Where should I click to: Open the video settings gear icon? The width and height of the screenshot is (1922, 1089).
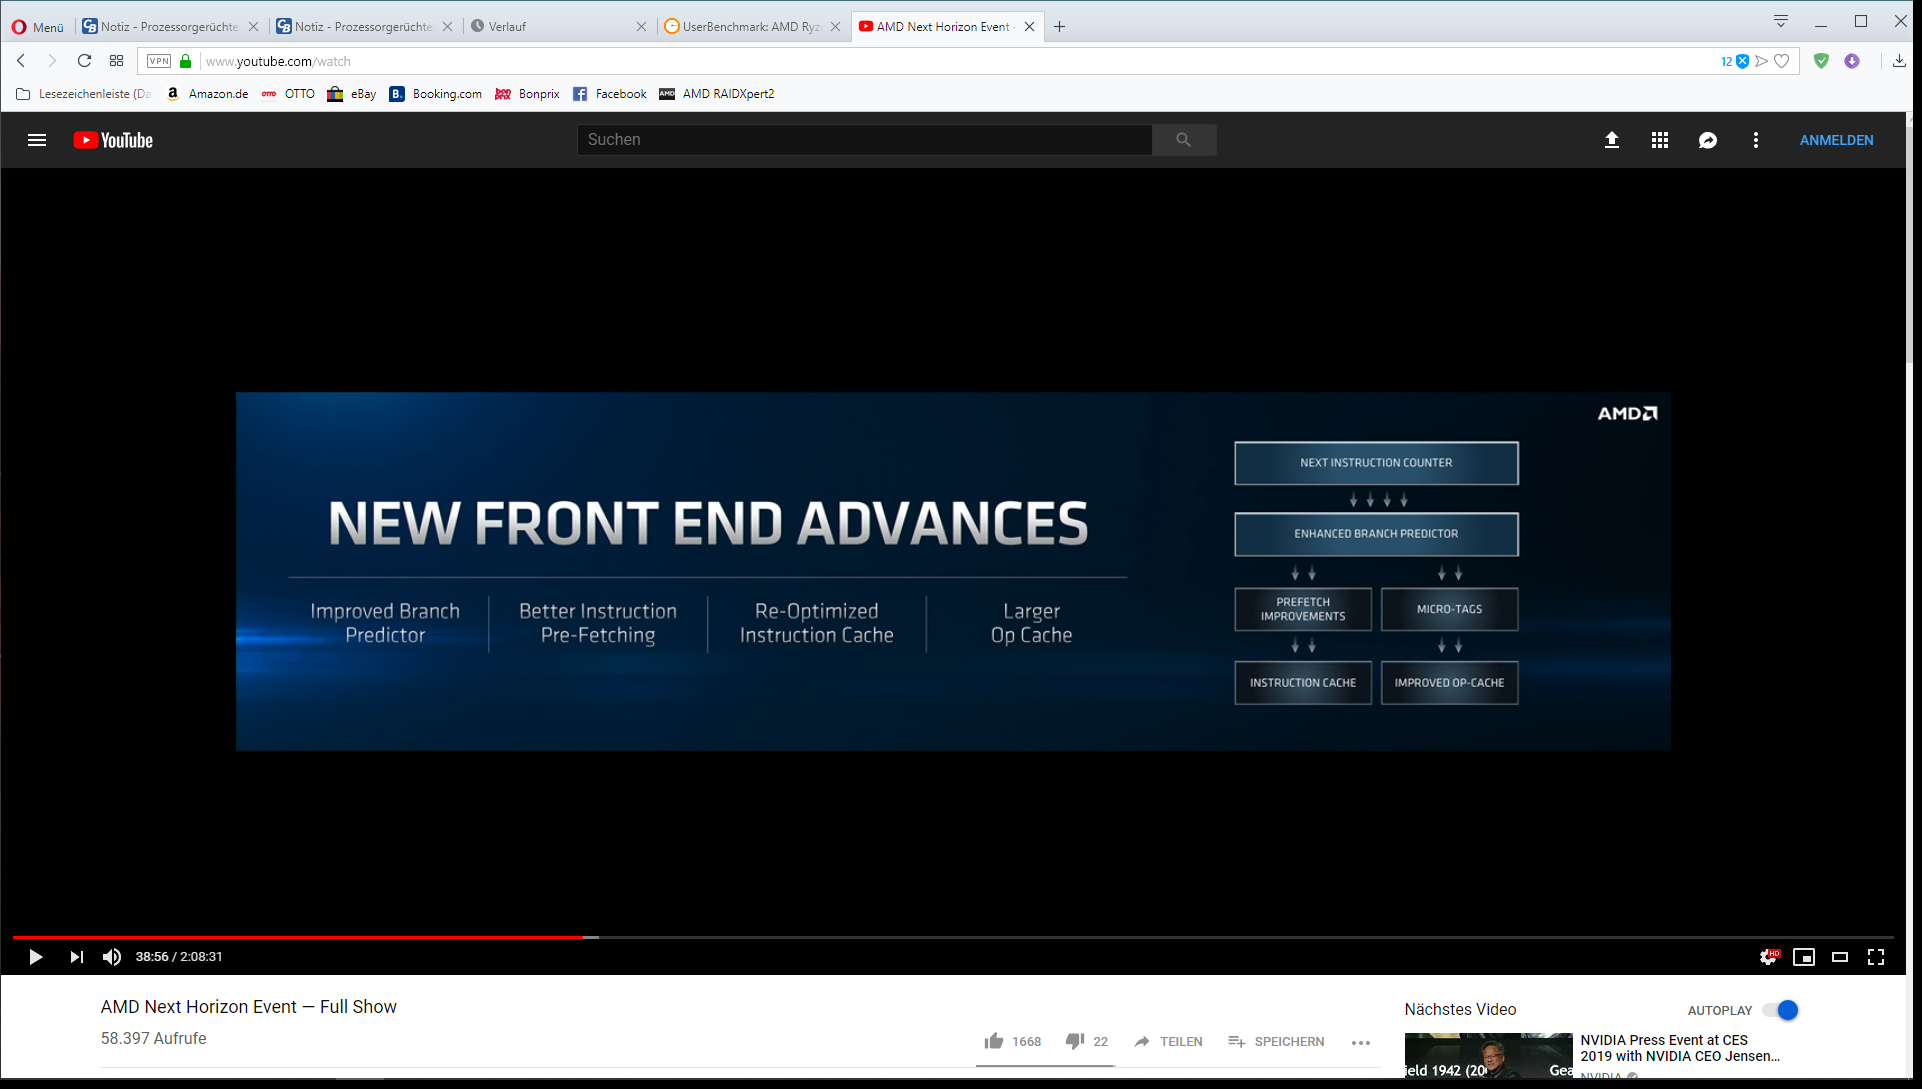pos(1768,957)
